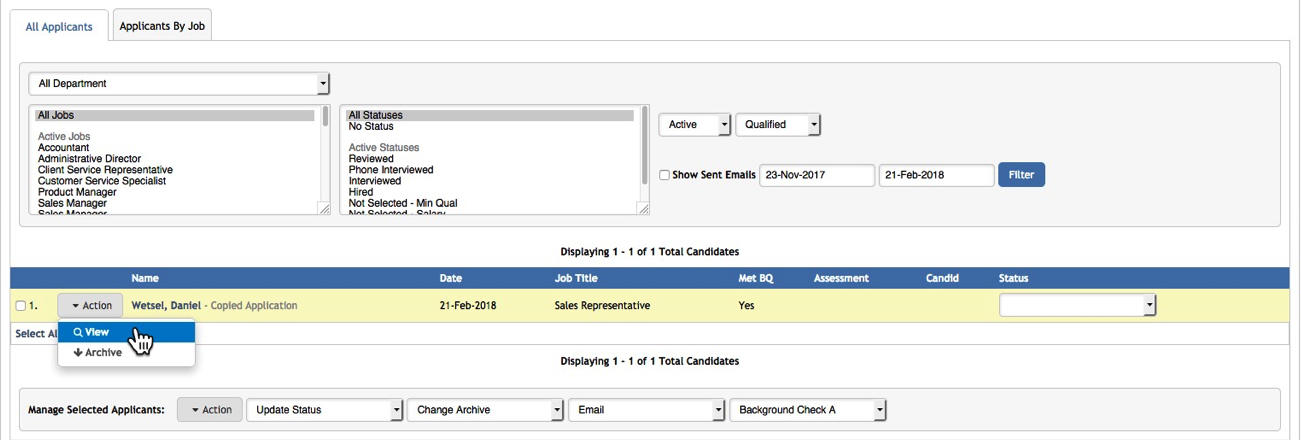Click the Action button beside Manage Selected Applicants
The image size is (1301, 440).
pyautogui.click(x=210, y=410)
